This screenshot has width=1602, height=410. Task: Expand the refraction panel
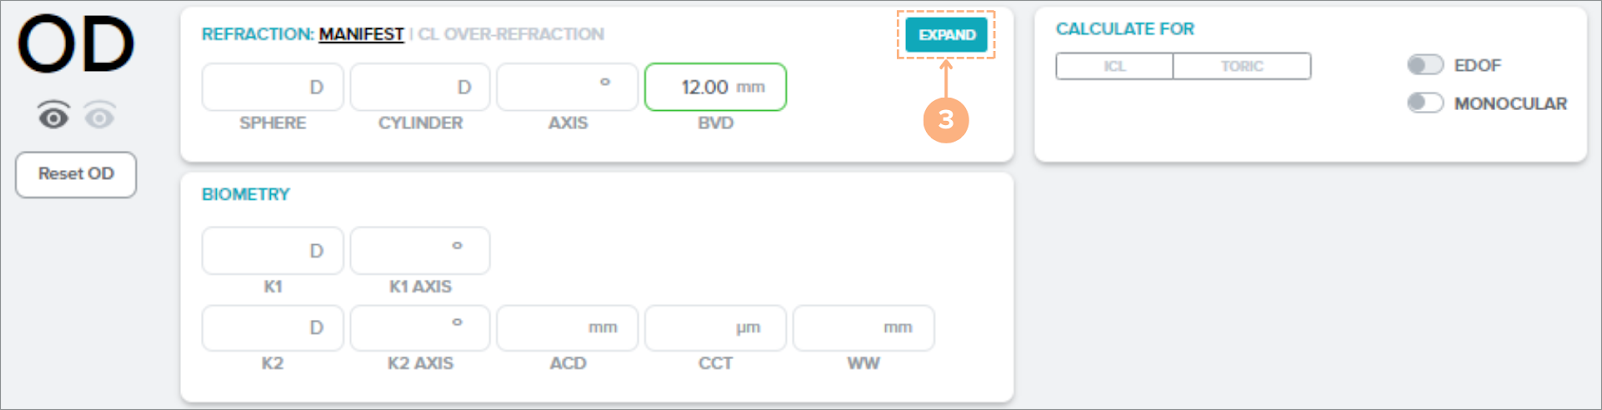[x=946, y=35]
